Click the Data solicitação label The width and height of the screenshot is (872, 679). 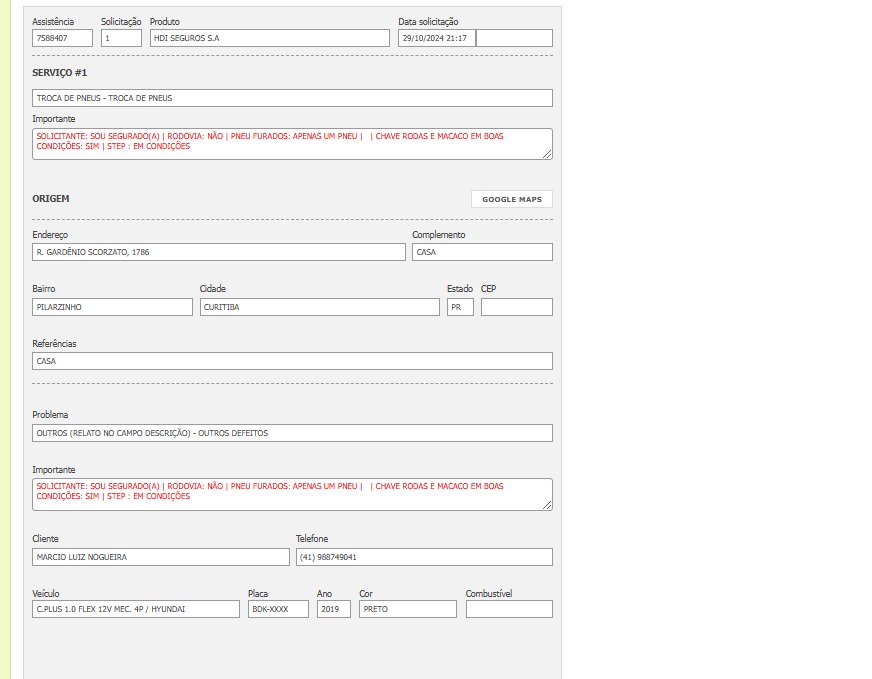(x=428, y=22)
